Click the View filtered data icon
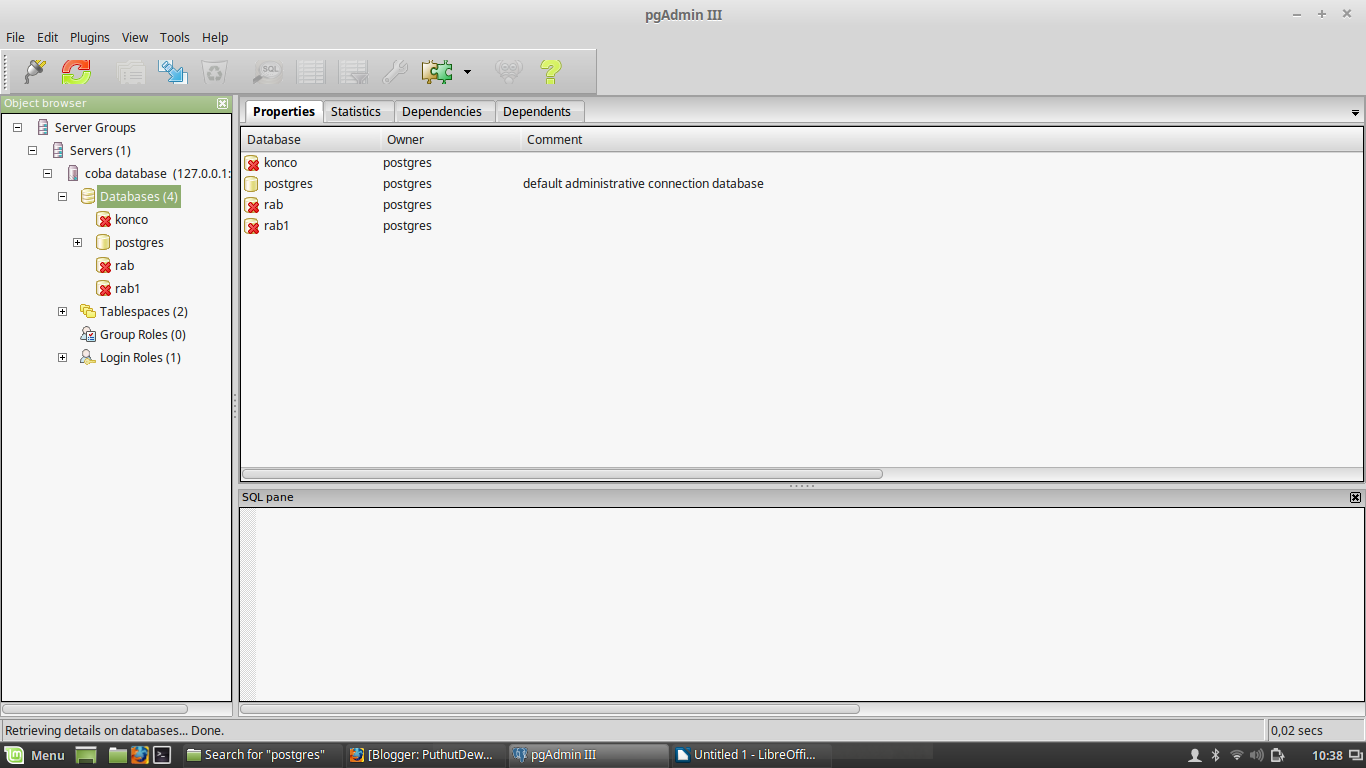Screen dimensions: 1366x768 353,72
